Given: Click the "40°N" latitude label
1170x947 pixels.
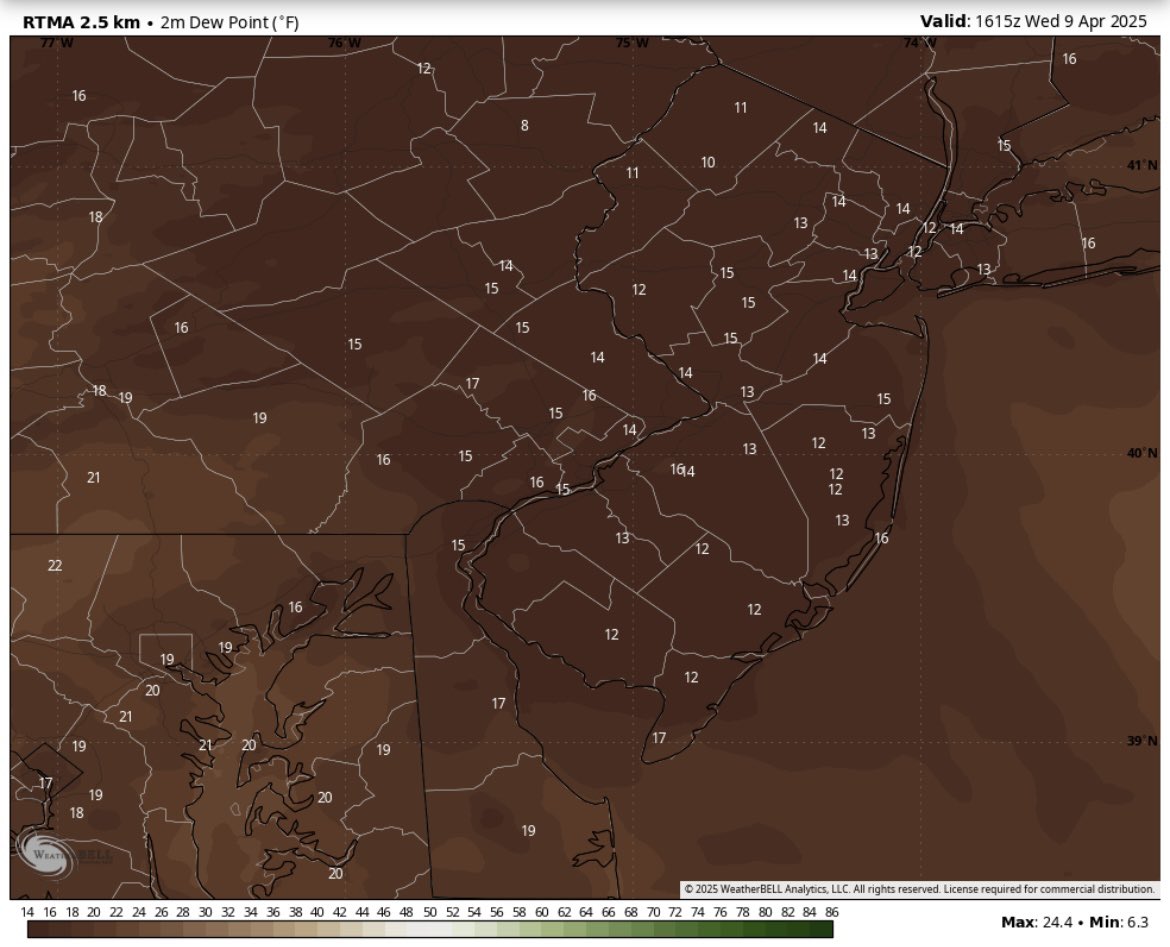Looking at the screenshot, I should [x=1142, y=454].
